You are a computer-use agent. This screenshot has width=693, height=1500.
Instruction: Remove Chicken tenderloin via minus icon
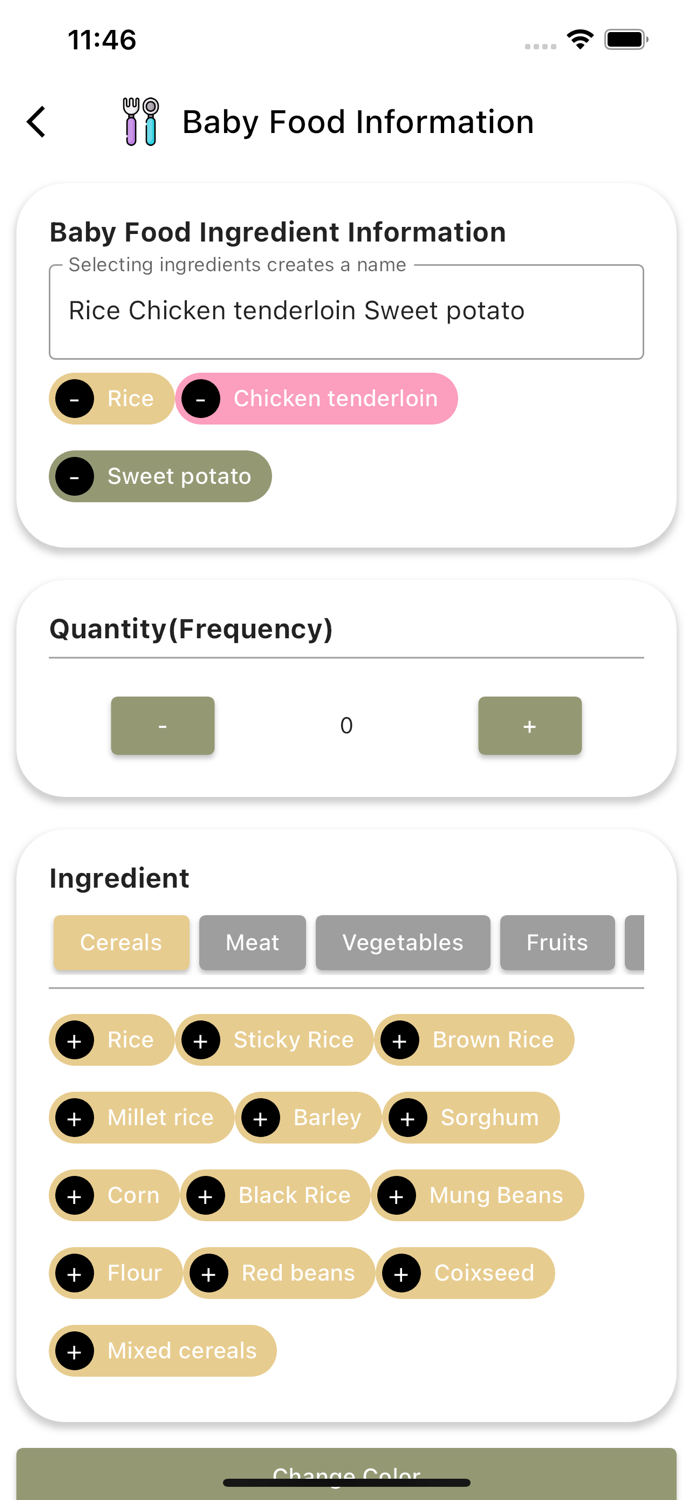201,398
